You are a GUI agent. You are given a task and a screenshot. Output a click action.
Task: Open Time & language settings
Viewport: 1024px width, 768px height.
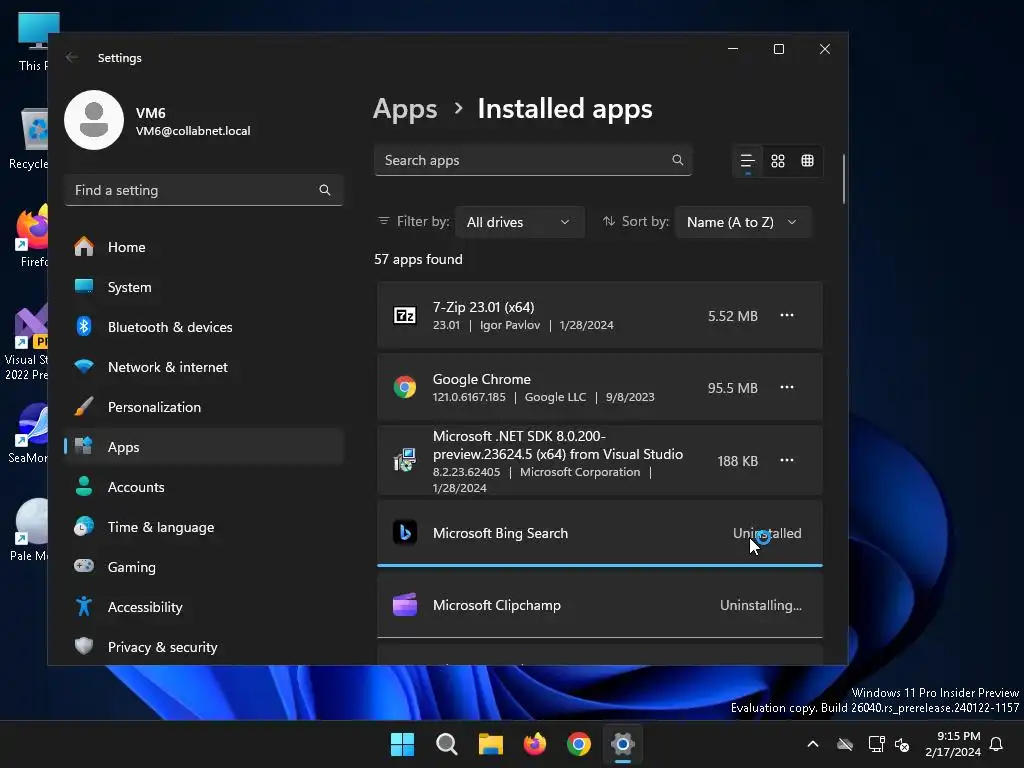click(x=204, y=526)
